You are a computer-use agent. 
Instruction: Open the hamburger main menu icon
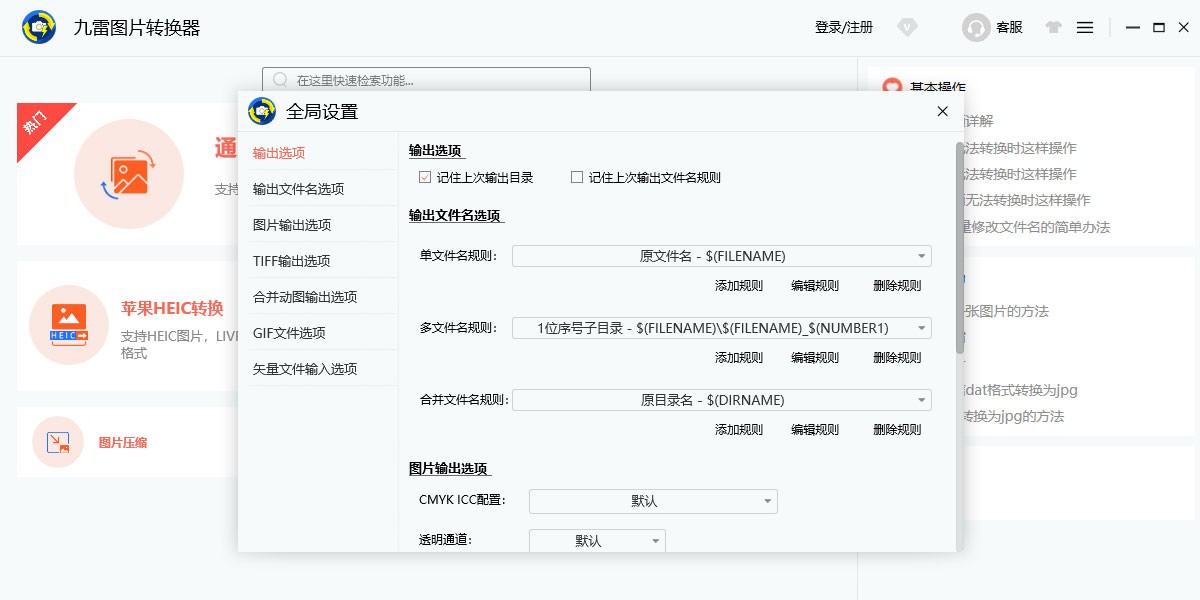pyautogui.click(x=1085, y=28)
